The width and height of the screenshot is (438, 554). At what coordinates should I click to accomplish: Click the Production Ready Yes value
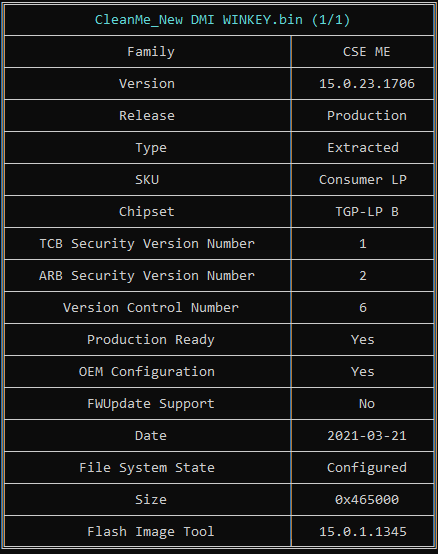coord(363,340)
